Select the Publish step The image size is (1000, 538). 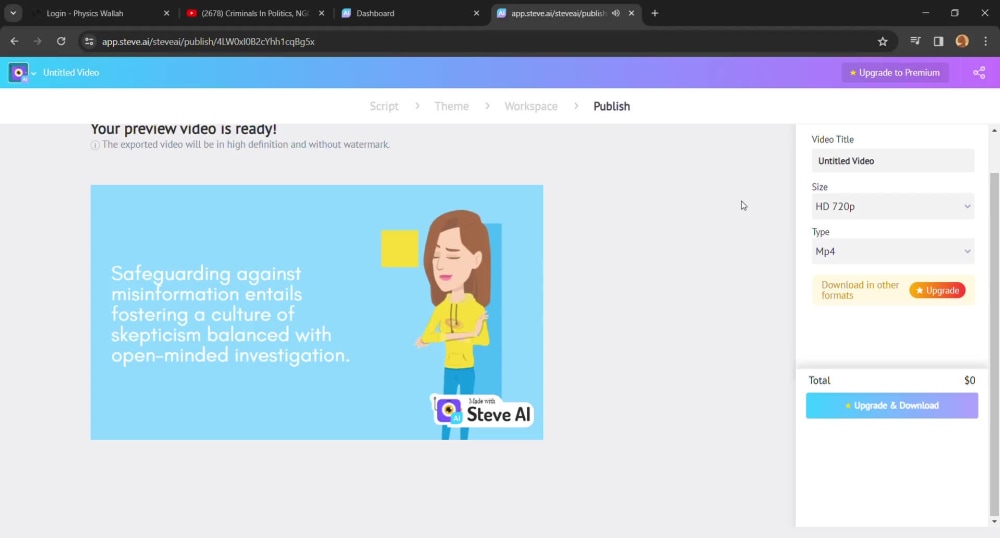coord(612,106)
